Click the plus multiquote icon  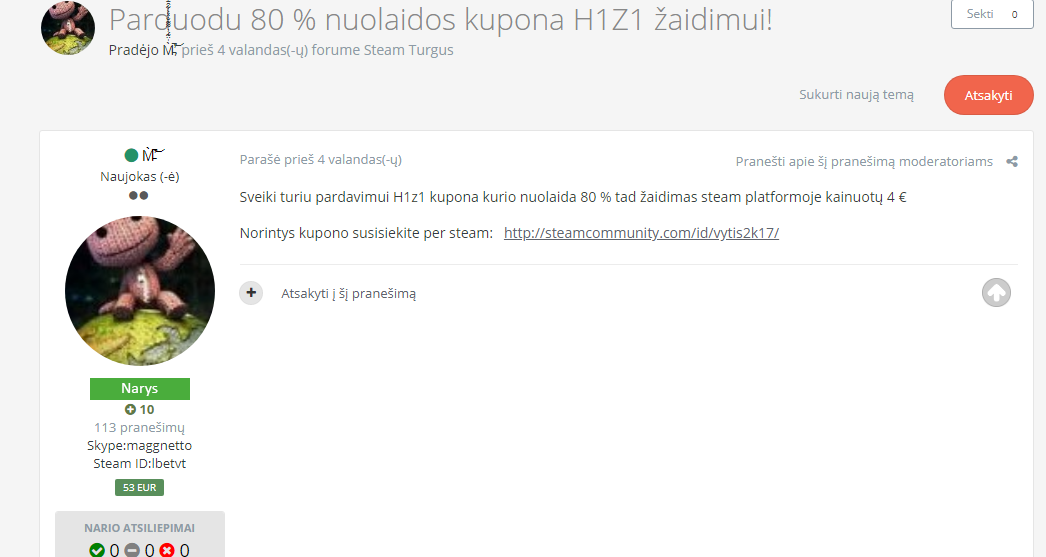pos(251,293)
